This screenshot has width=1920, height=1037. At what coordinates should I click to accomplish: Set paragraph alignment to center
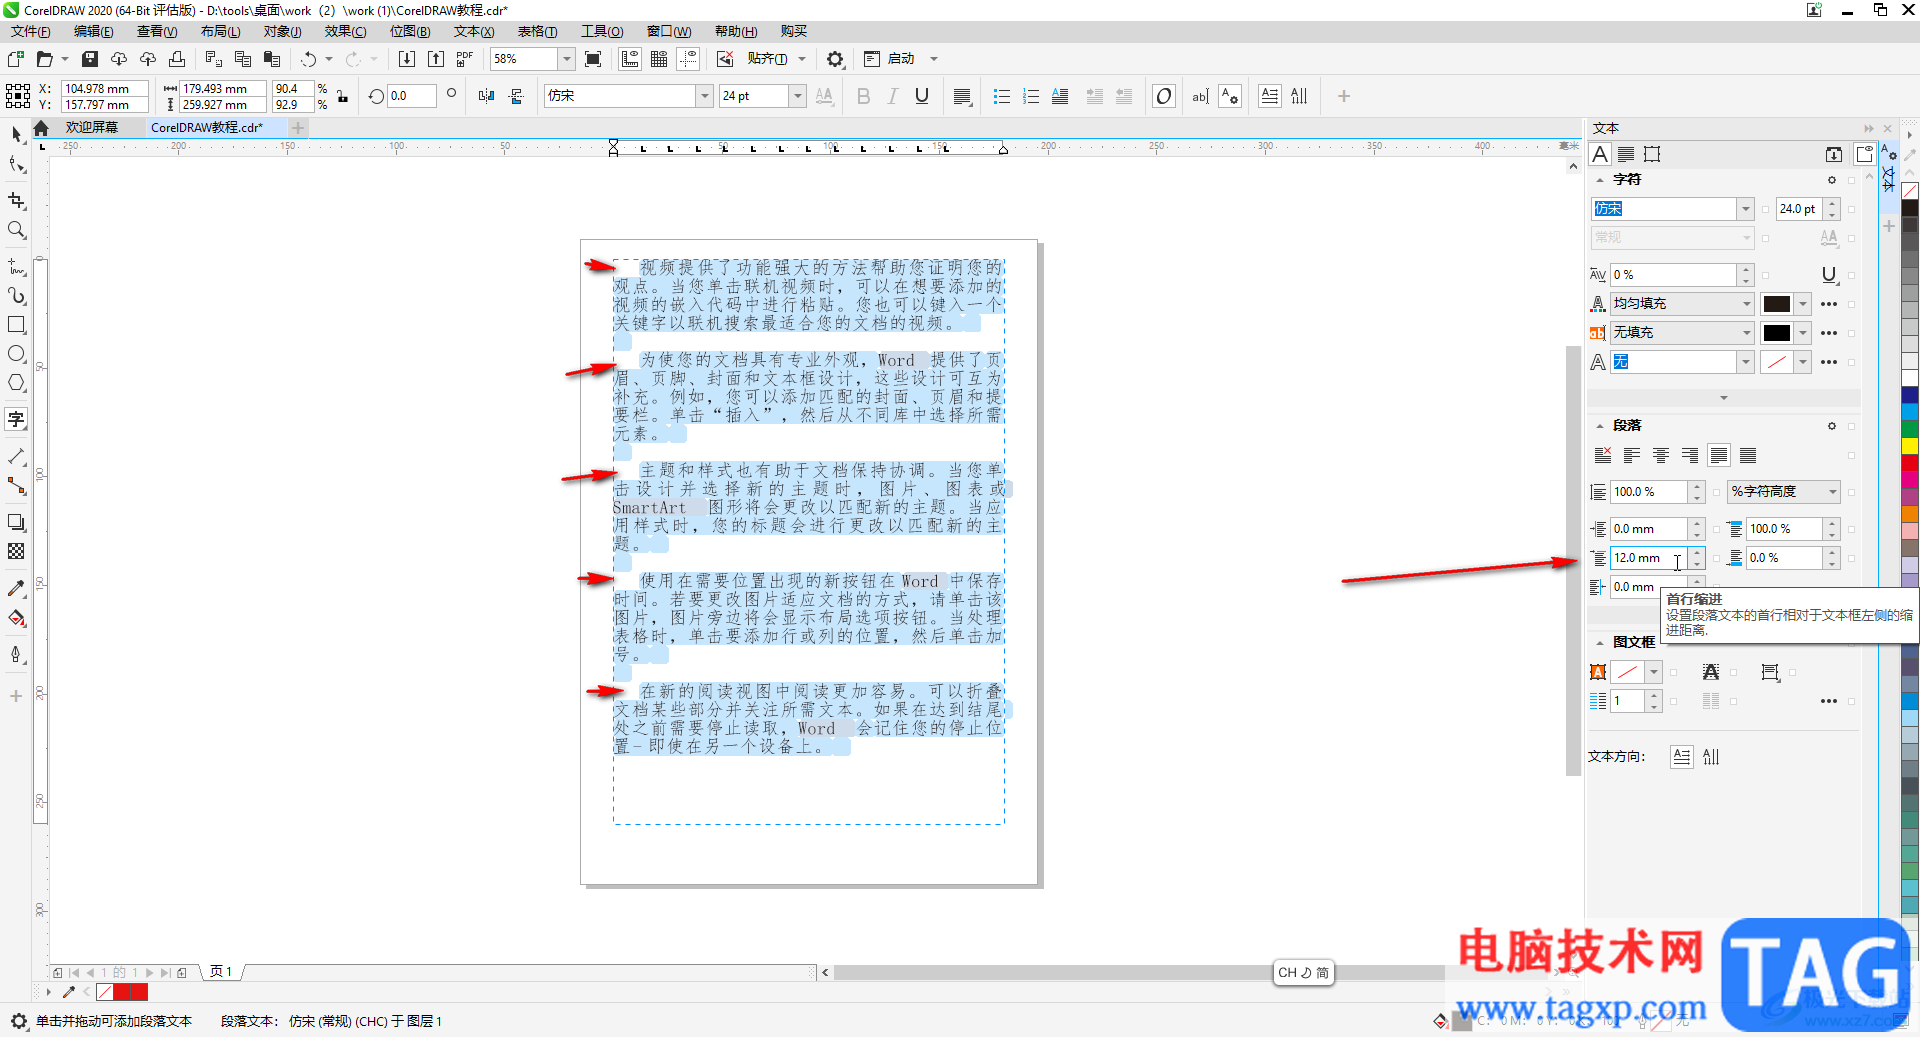(1661, 456)
